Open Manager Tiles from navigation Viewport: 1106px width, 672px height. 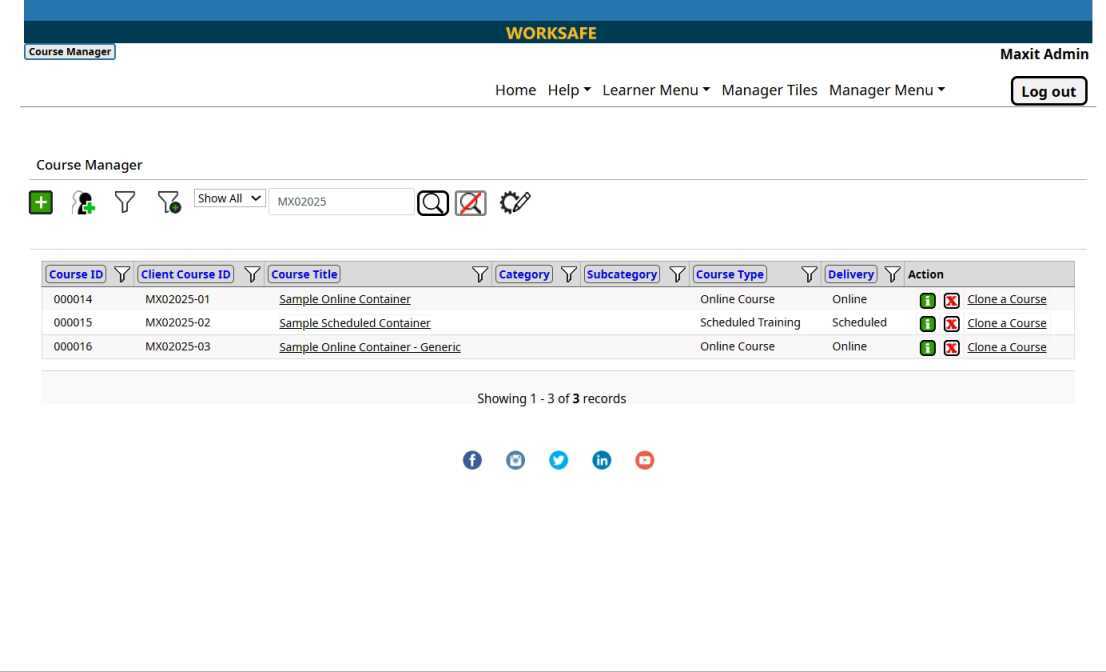tap(769, 90)
